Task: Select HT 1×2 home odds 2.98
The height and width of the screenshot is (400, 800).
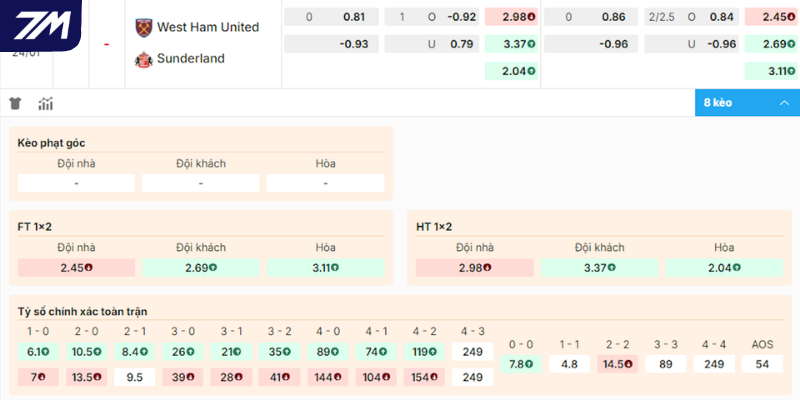Action: point(475,267)
